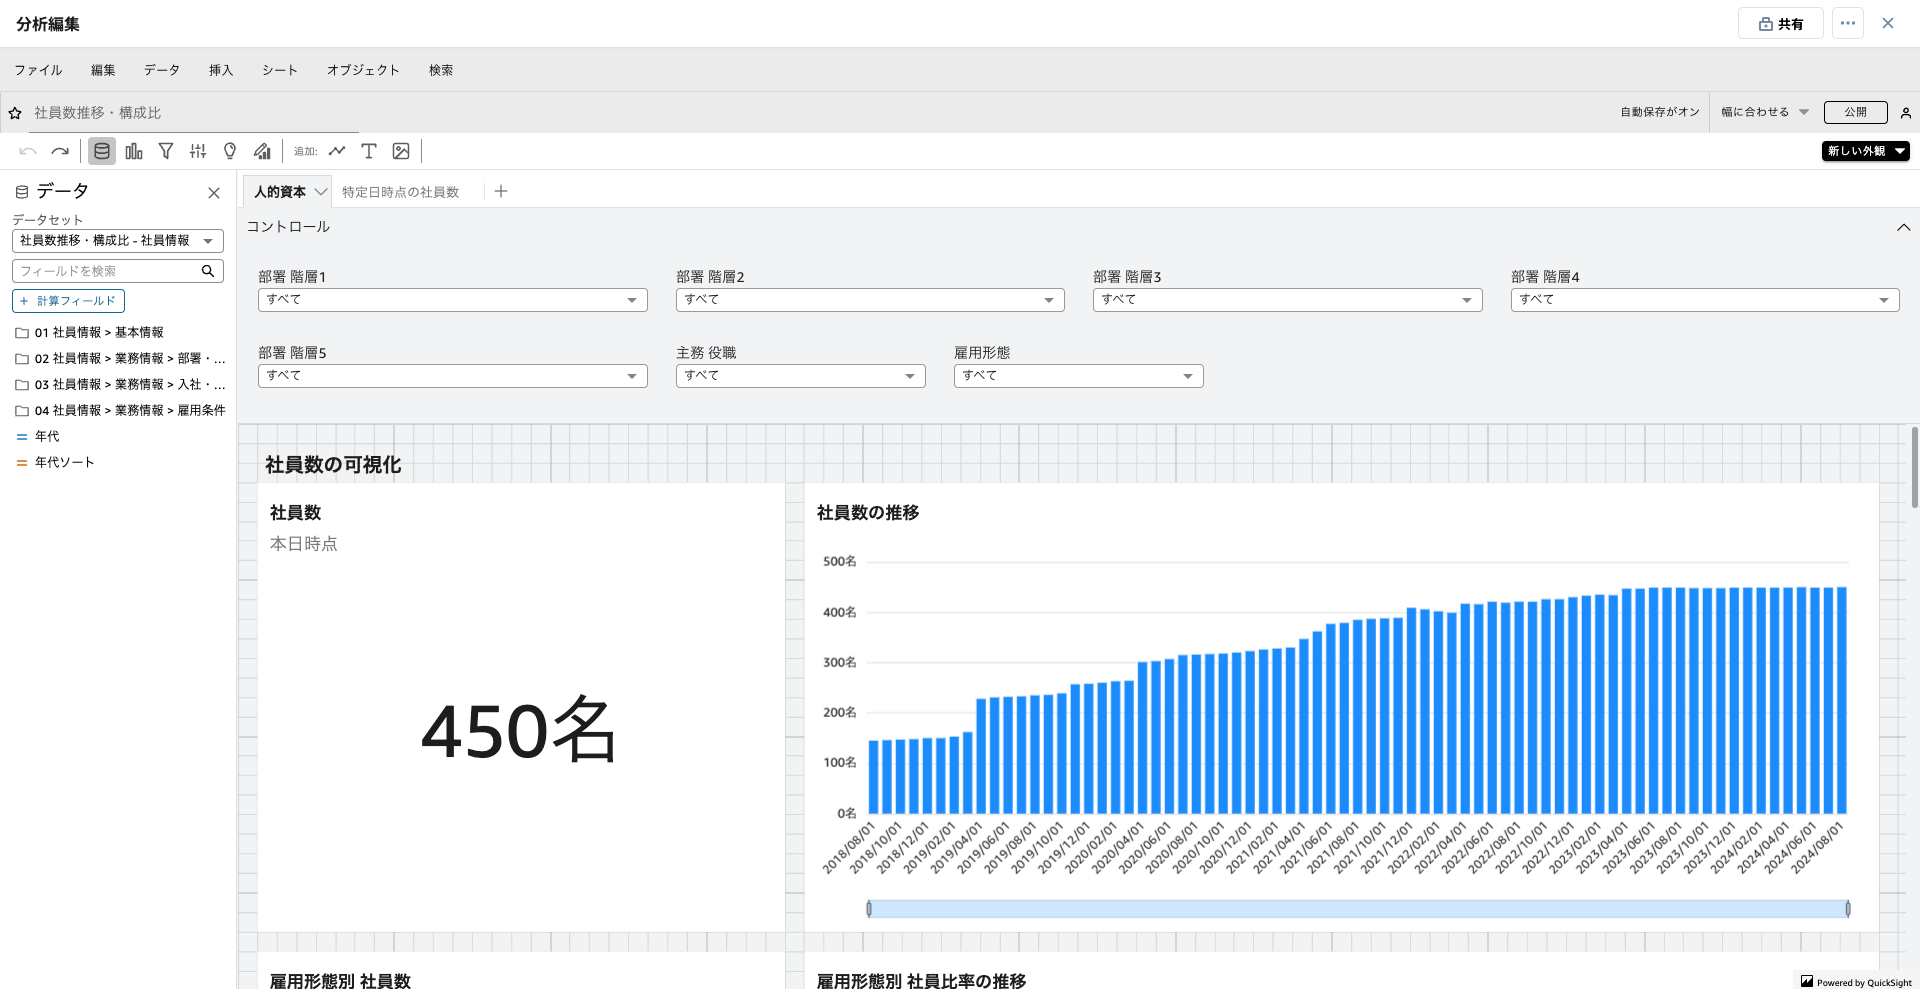Open the visualize bar chart icon

tap(134, 151)
